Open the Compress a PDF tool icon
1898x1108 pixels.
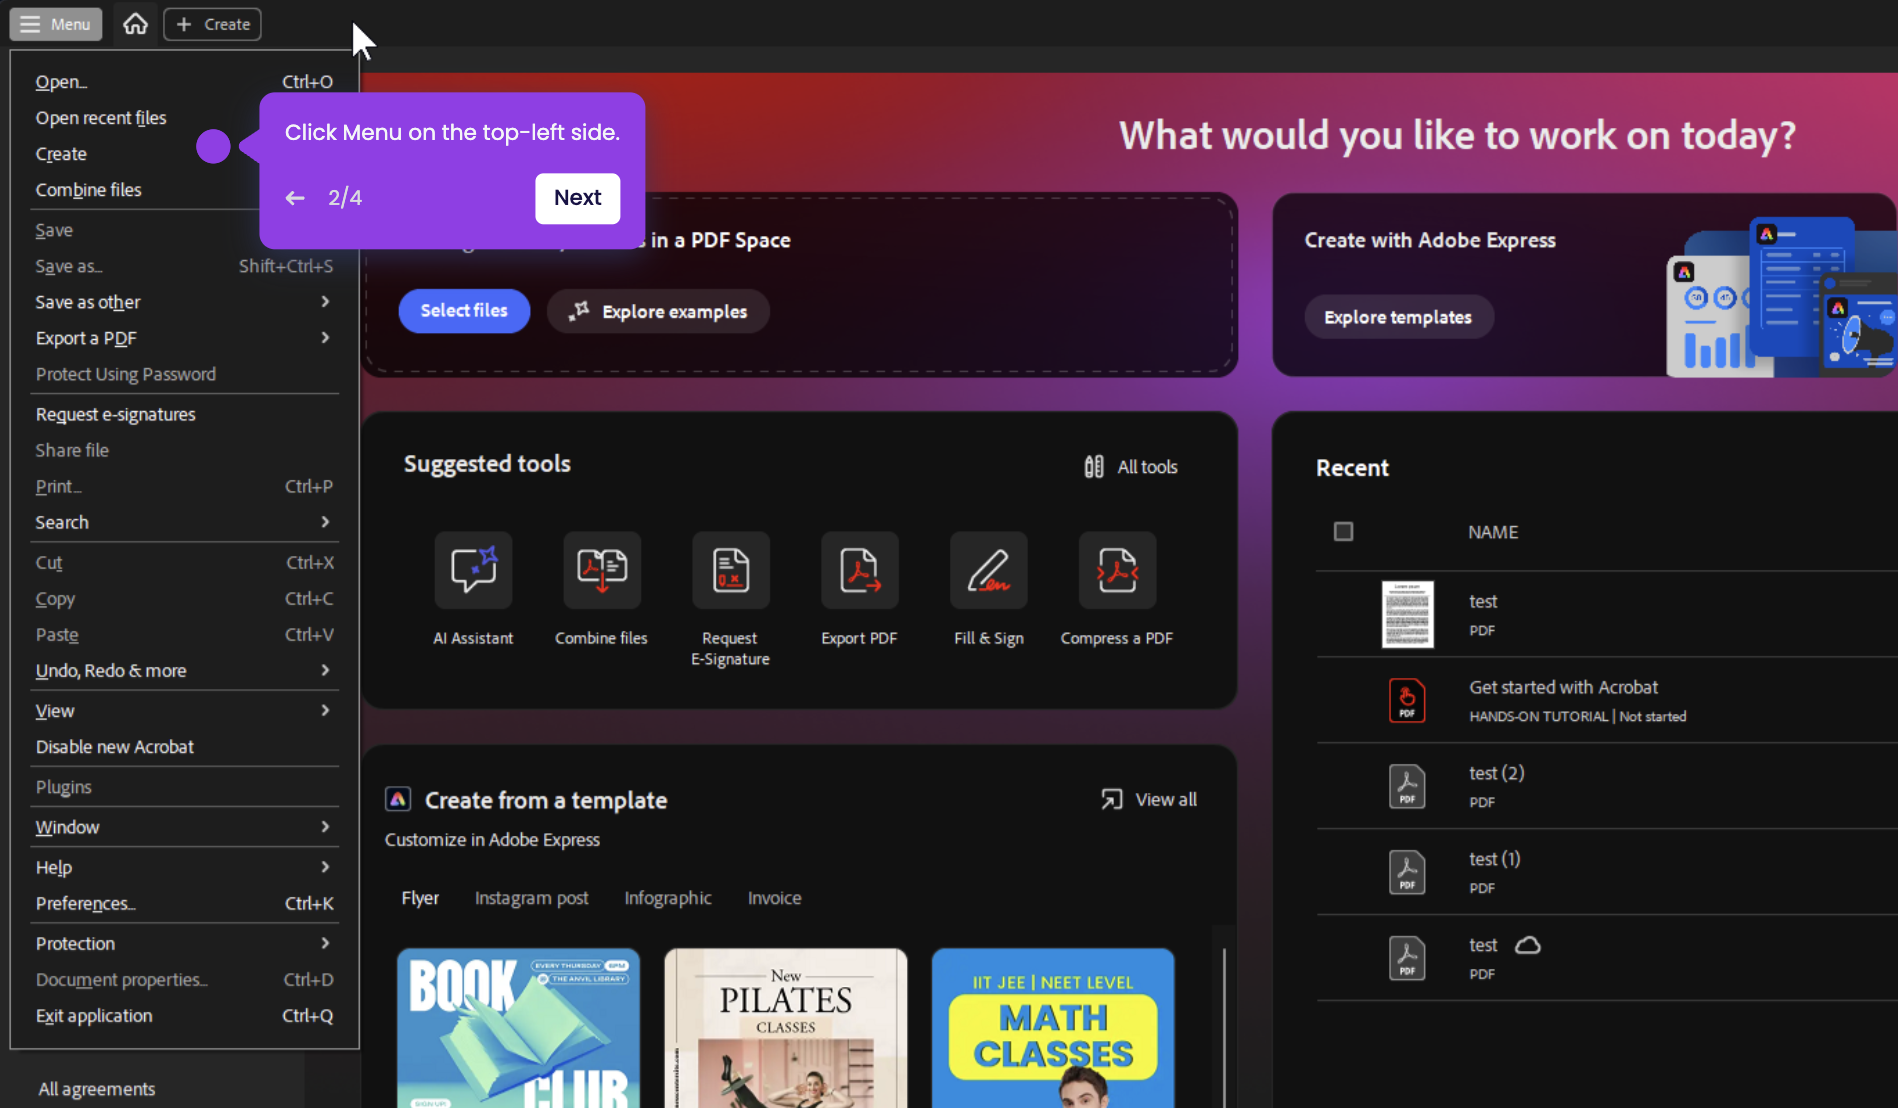click(x=1117, y=570)
